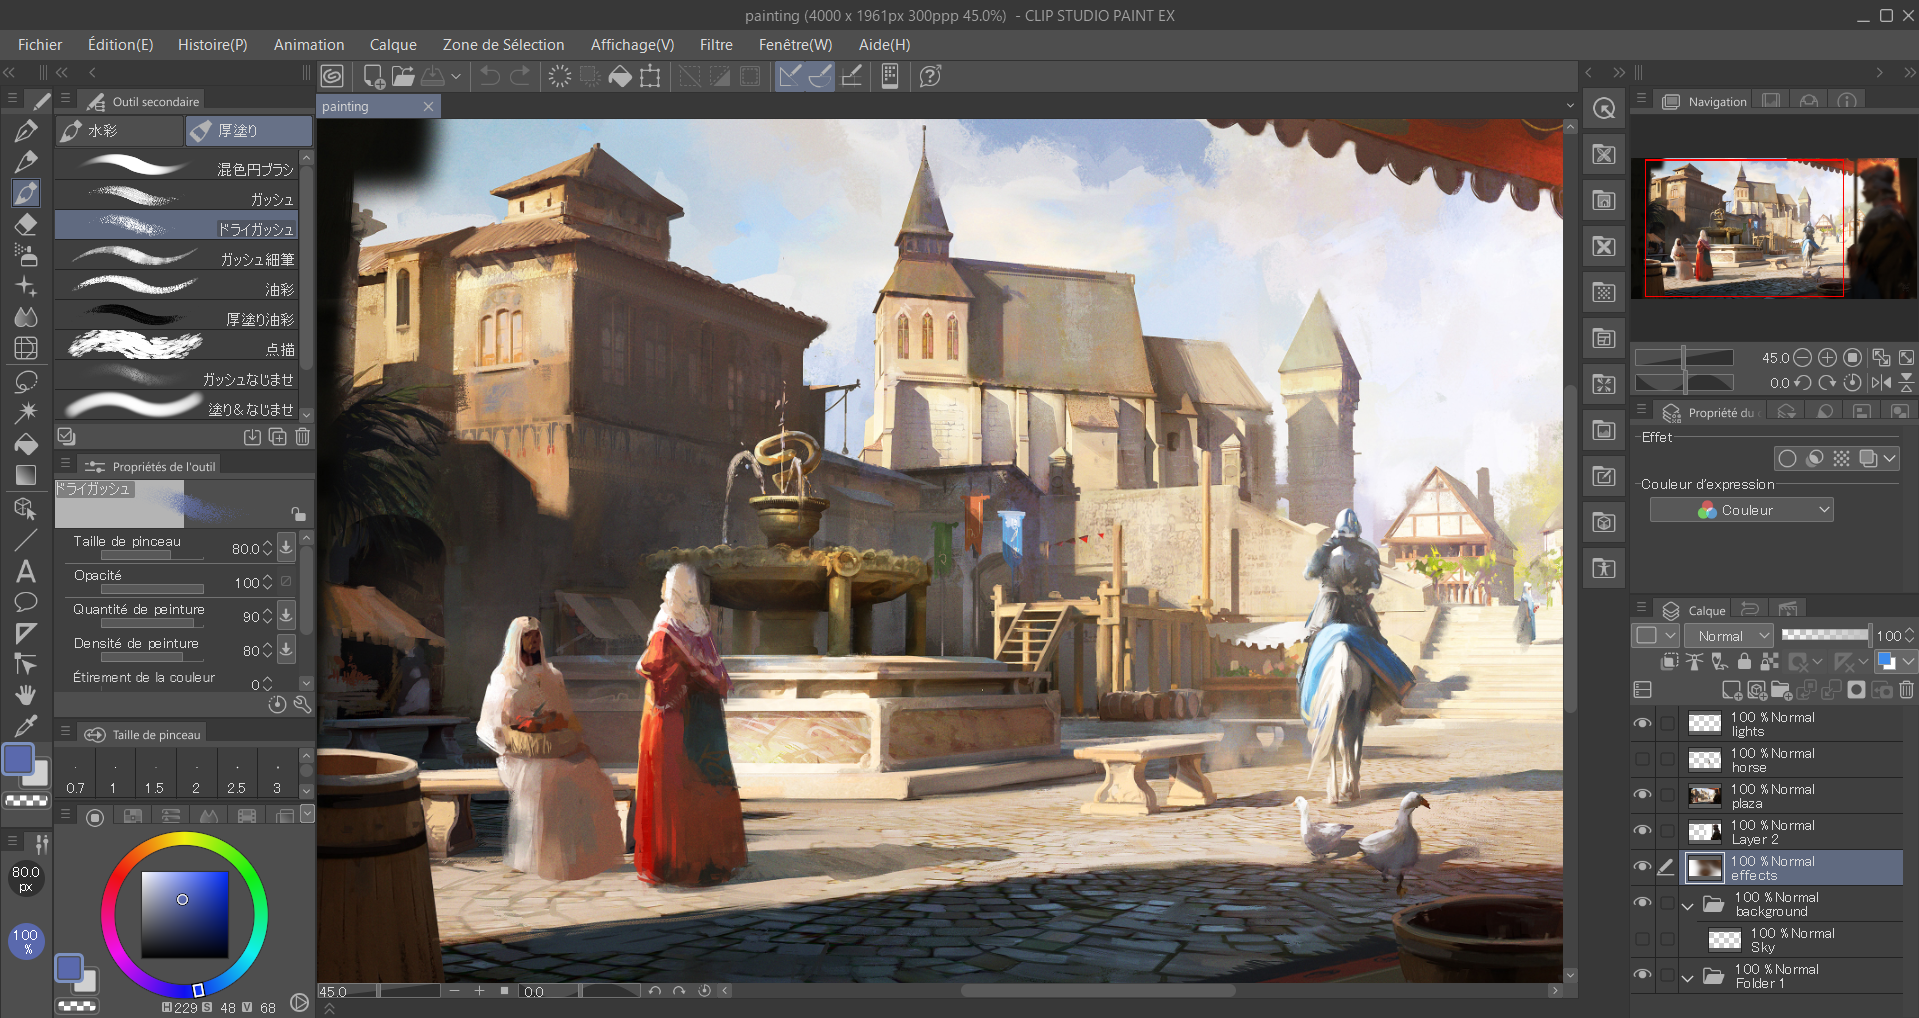
Task: Select the Lasso selection tool
Action: 26,380
